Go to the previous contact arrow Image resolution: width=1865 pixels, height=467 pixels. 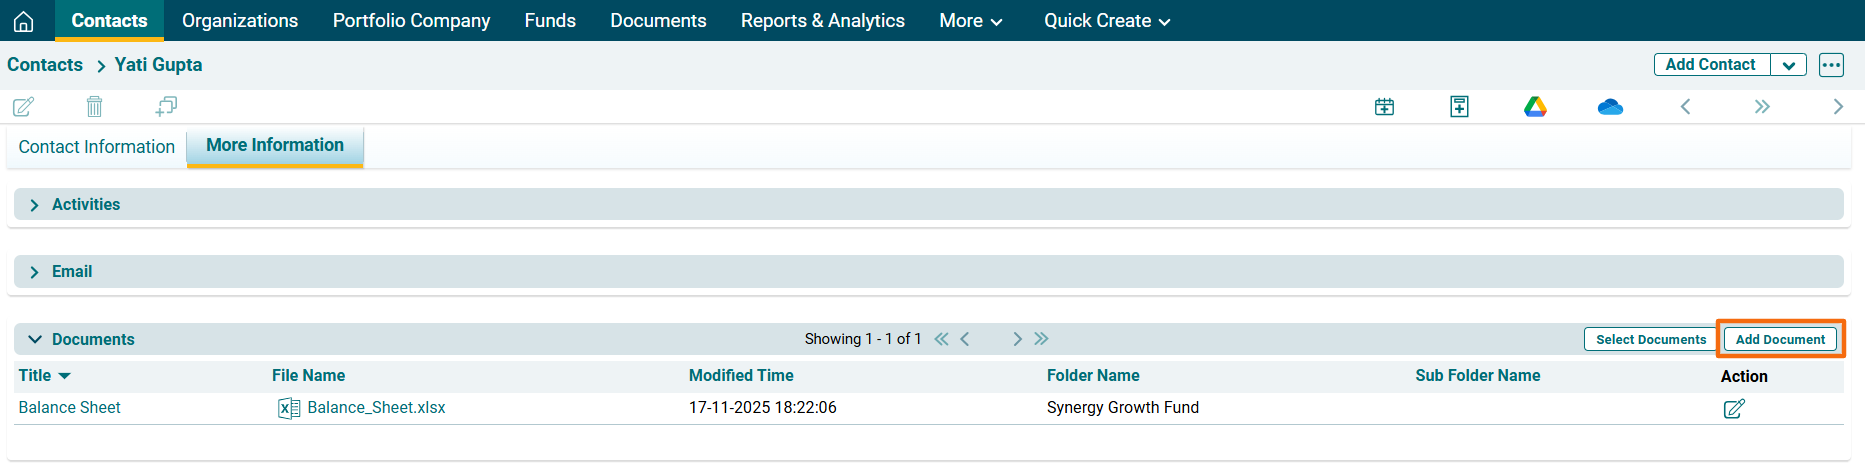pyautogui.click(x=1685, y=107)
